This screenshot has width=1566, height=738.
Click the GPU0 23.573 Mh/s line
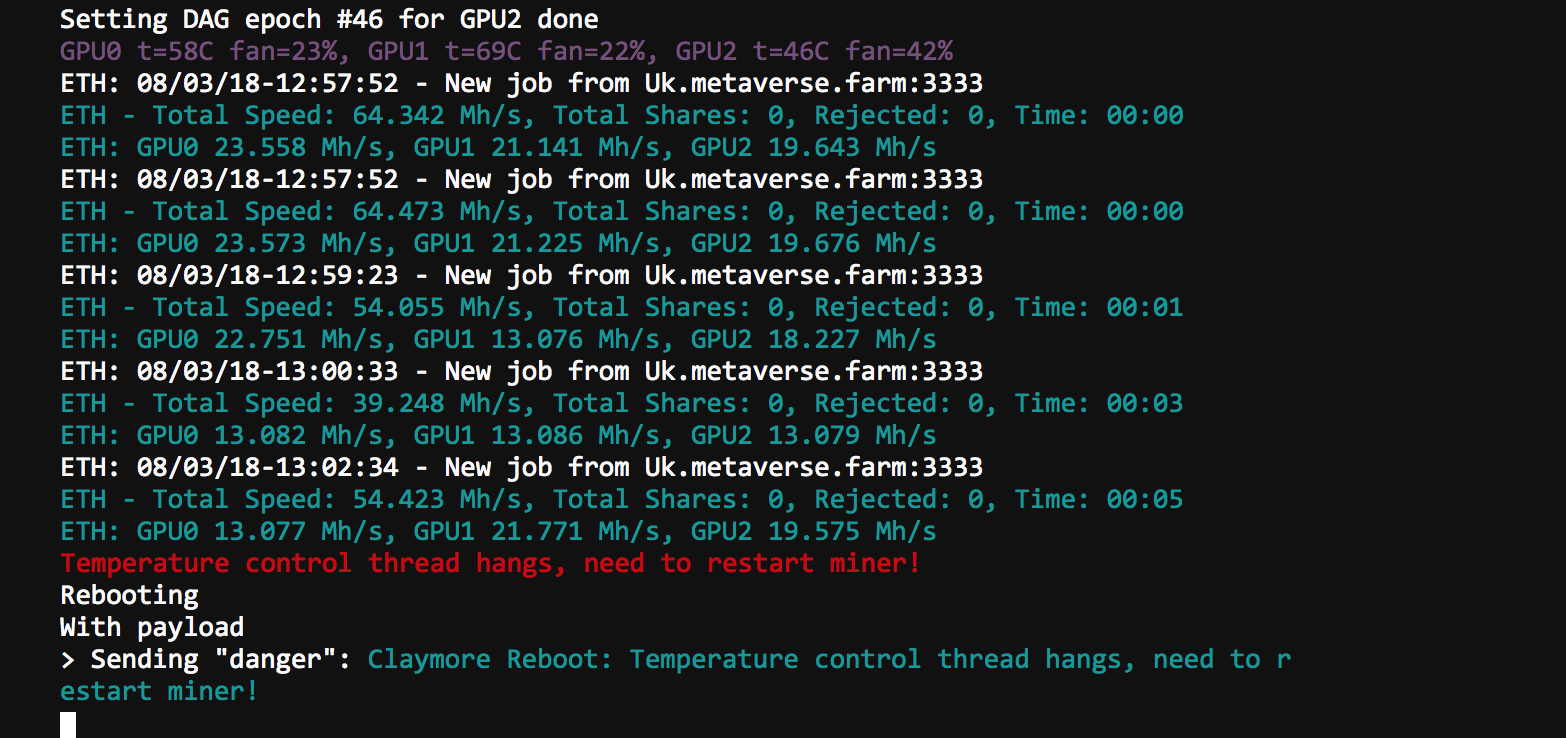(x=498, y=243)
